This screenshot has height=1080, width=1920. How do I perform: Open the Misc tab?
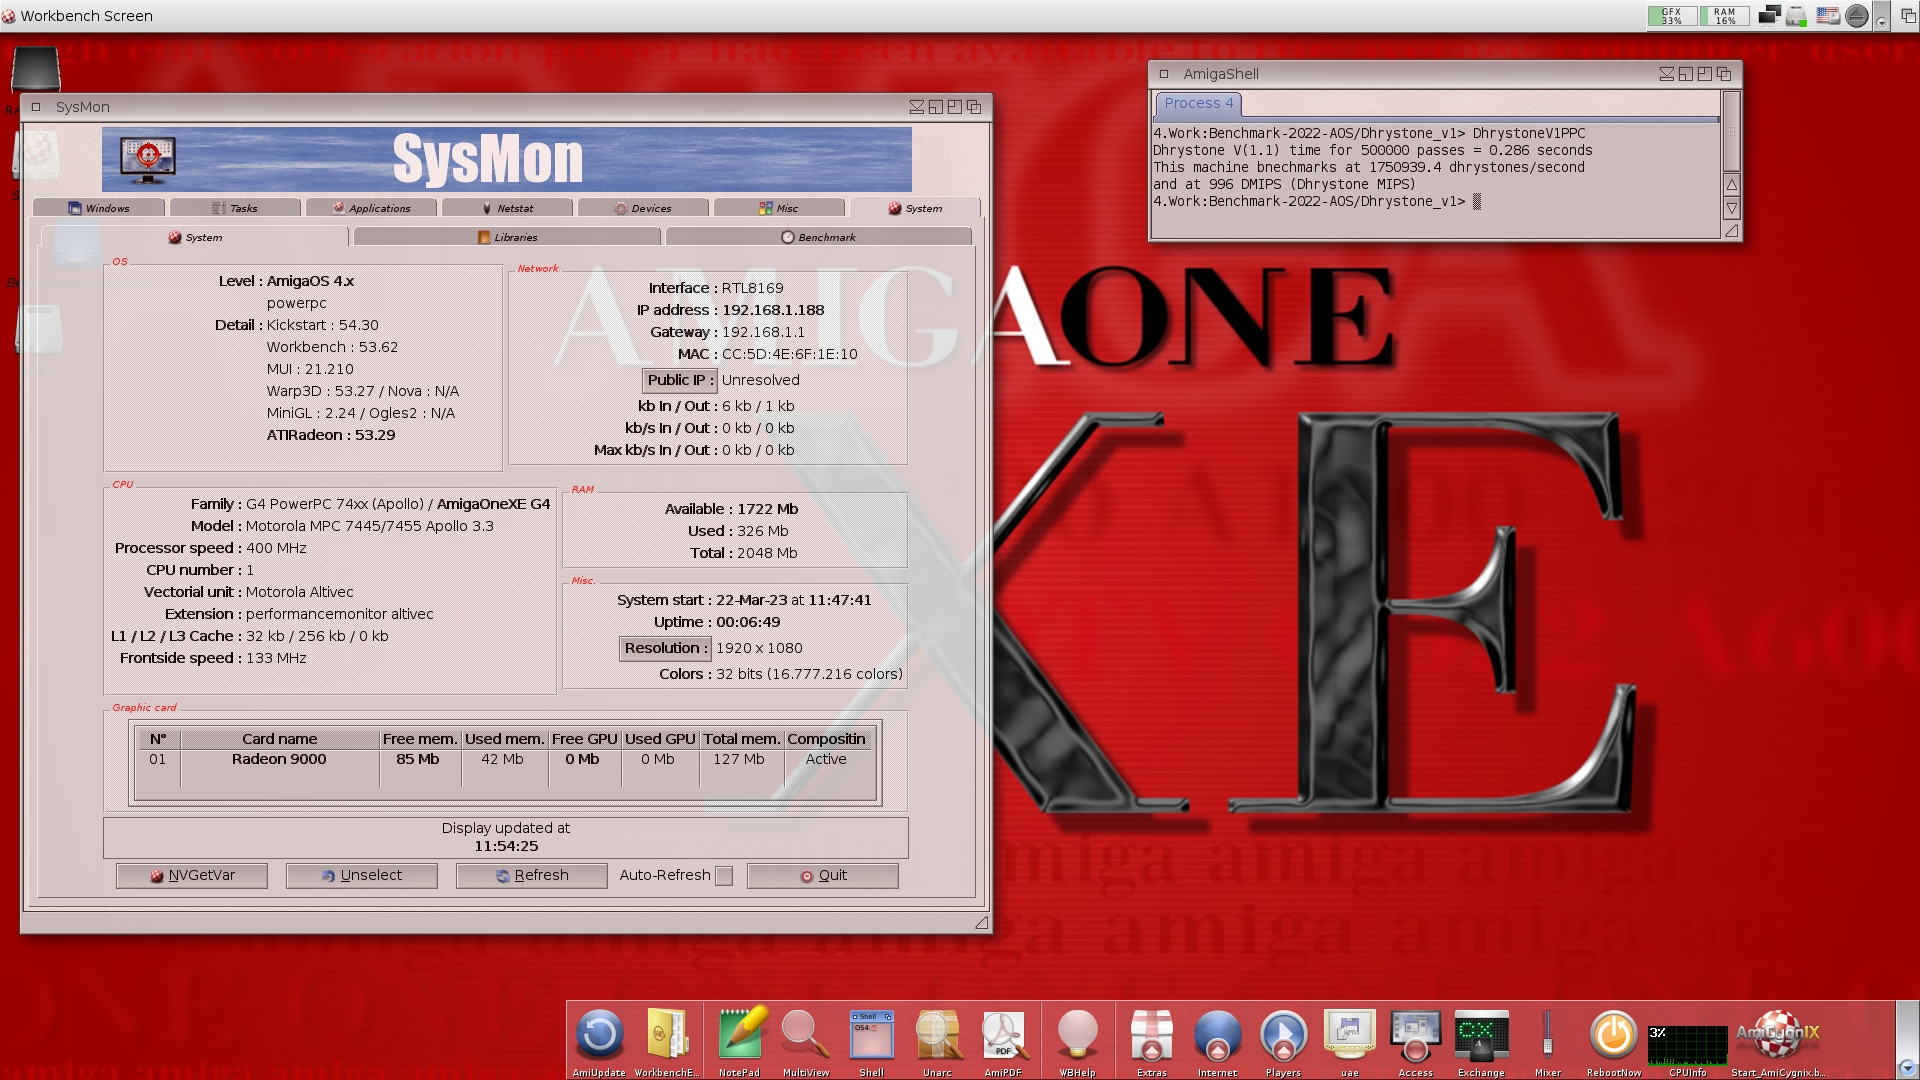[779, 208]
